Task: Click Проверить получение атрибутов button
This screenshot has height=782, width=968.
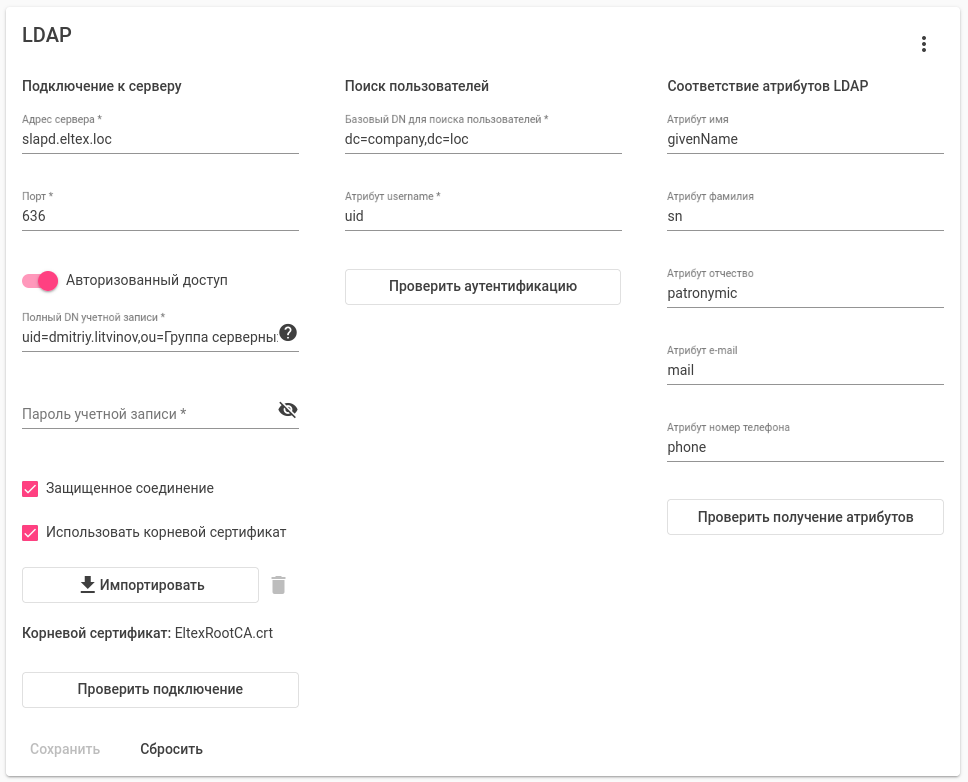Action: [805, 517]
